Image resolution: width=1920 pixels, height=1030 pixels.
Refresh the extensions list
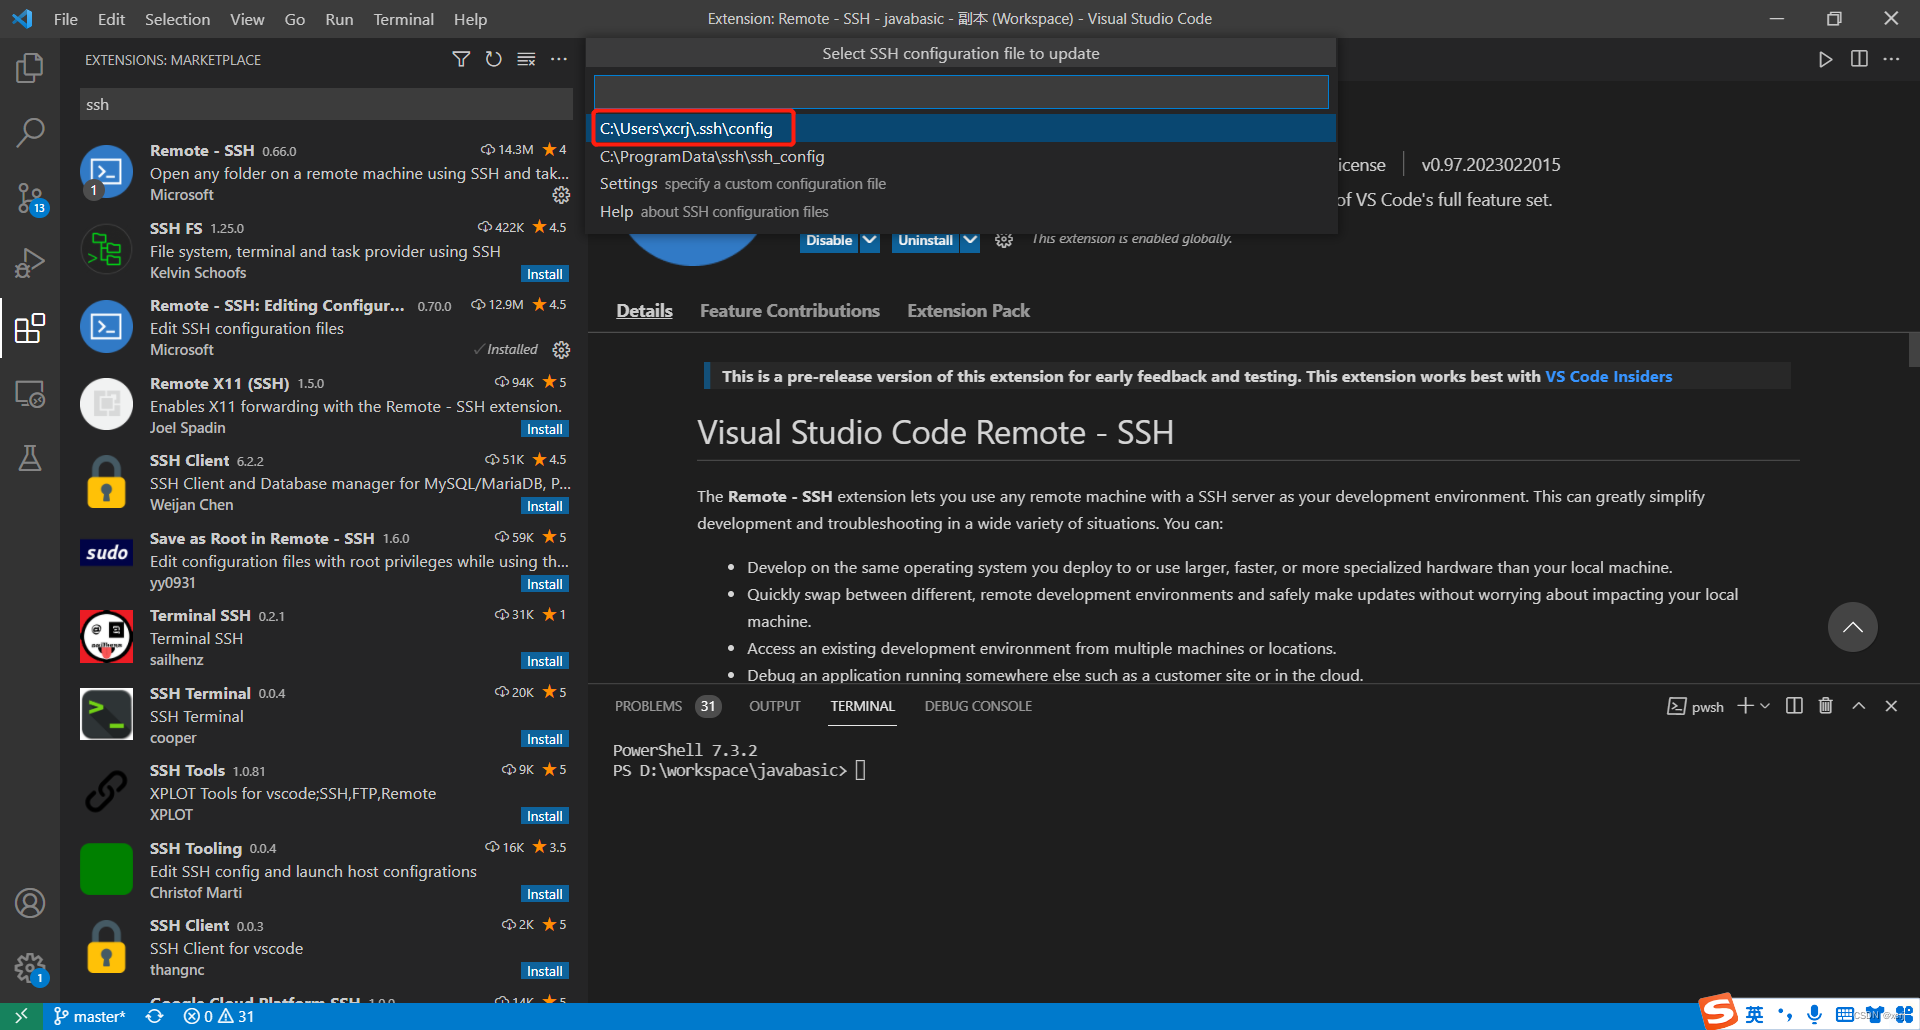pyautogui.click(x=493, y=59)
